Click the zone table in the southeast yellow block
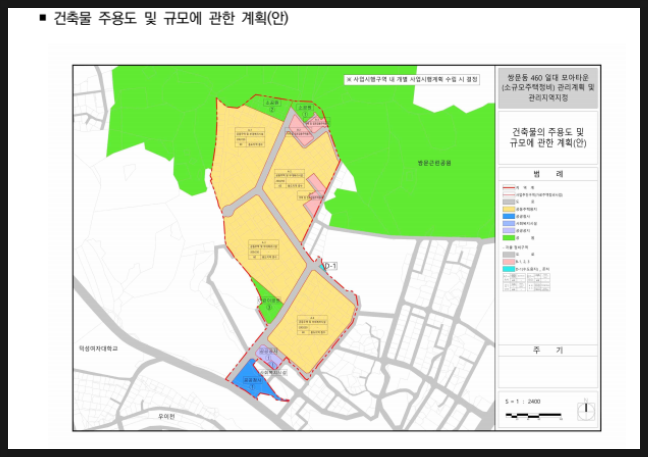This screenshot has width=648, height=457. click(313, 326)
